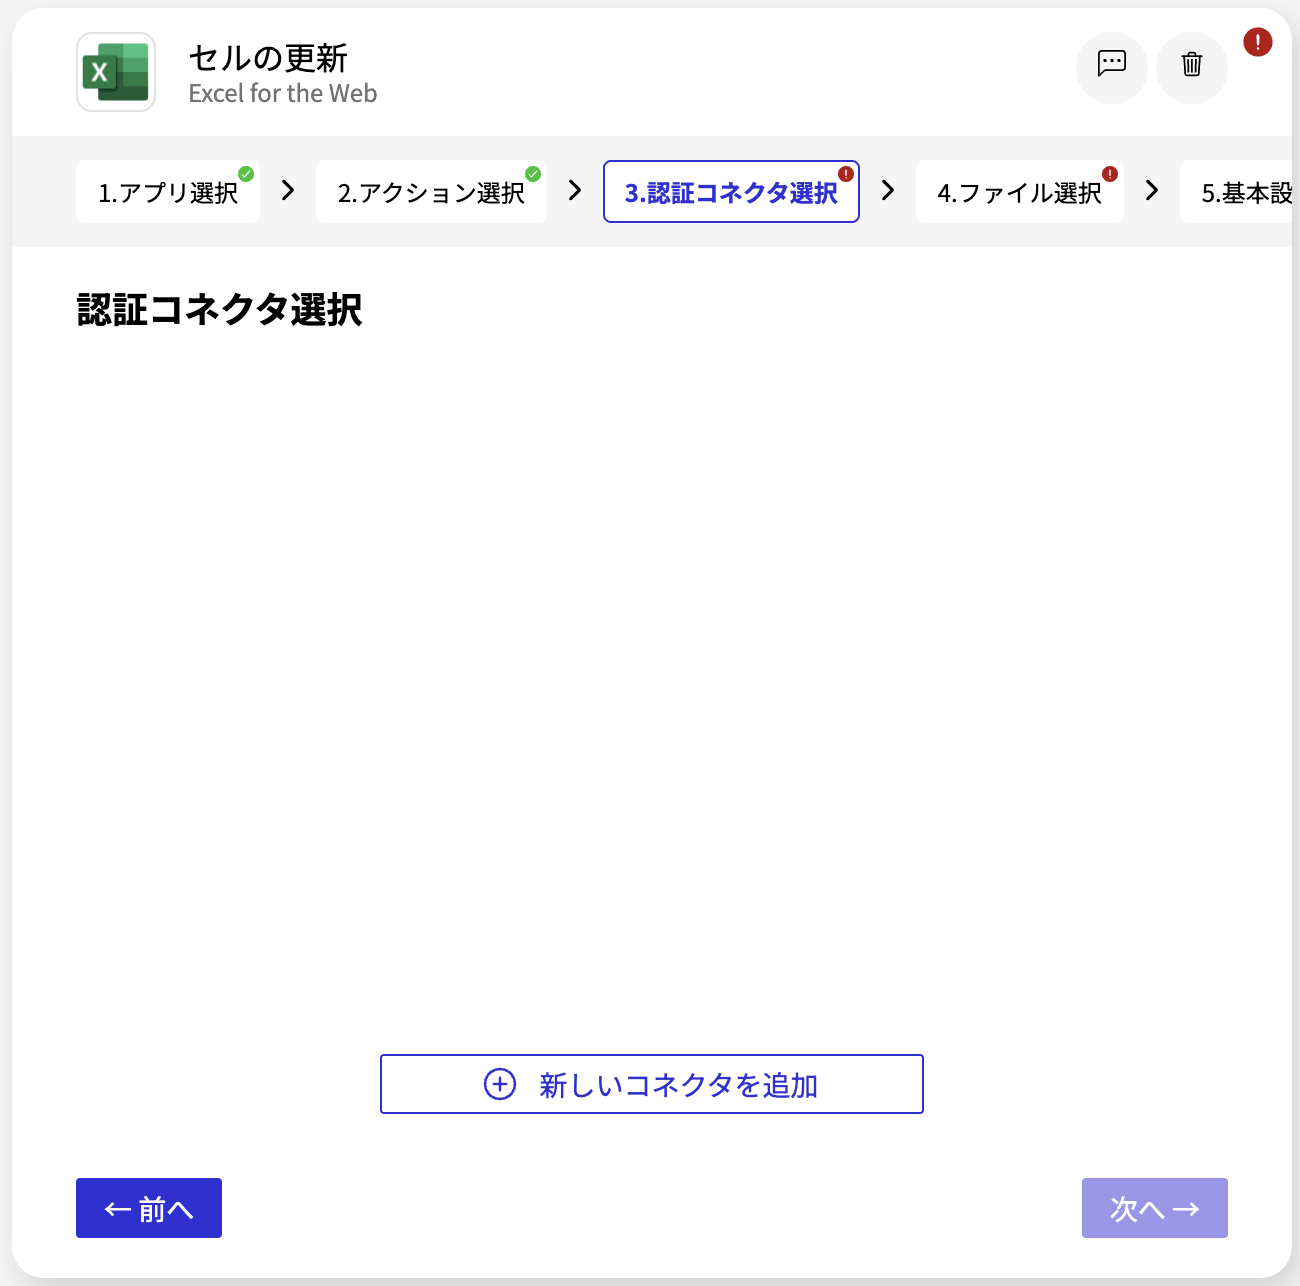The width and height of the screenshot is (1300, 1286).
Task: Click the セルの更新 title text
Action: point(268,58)
